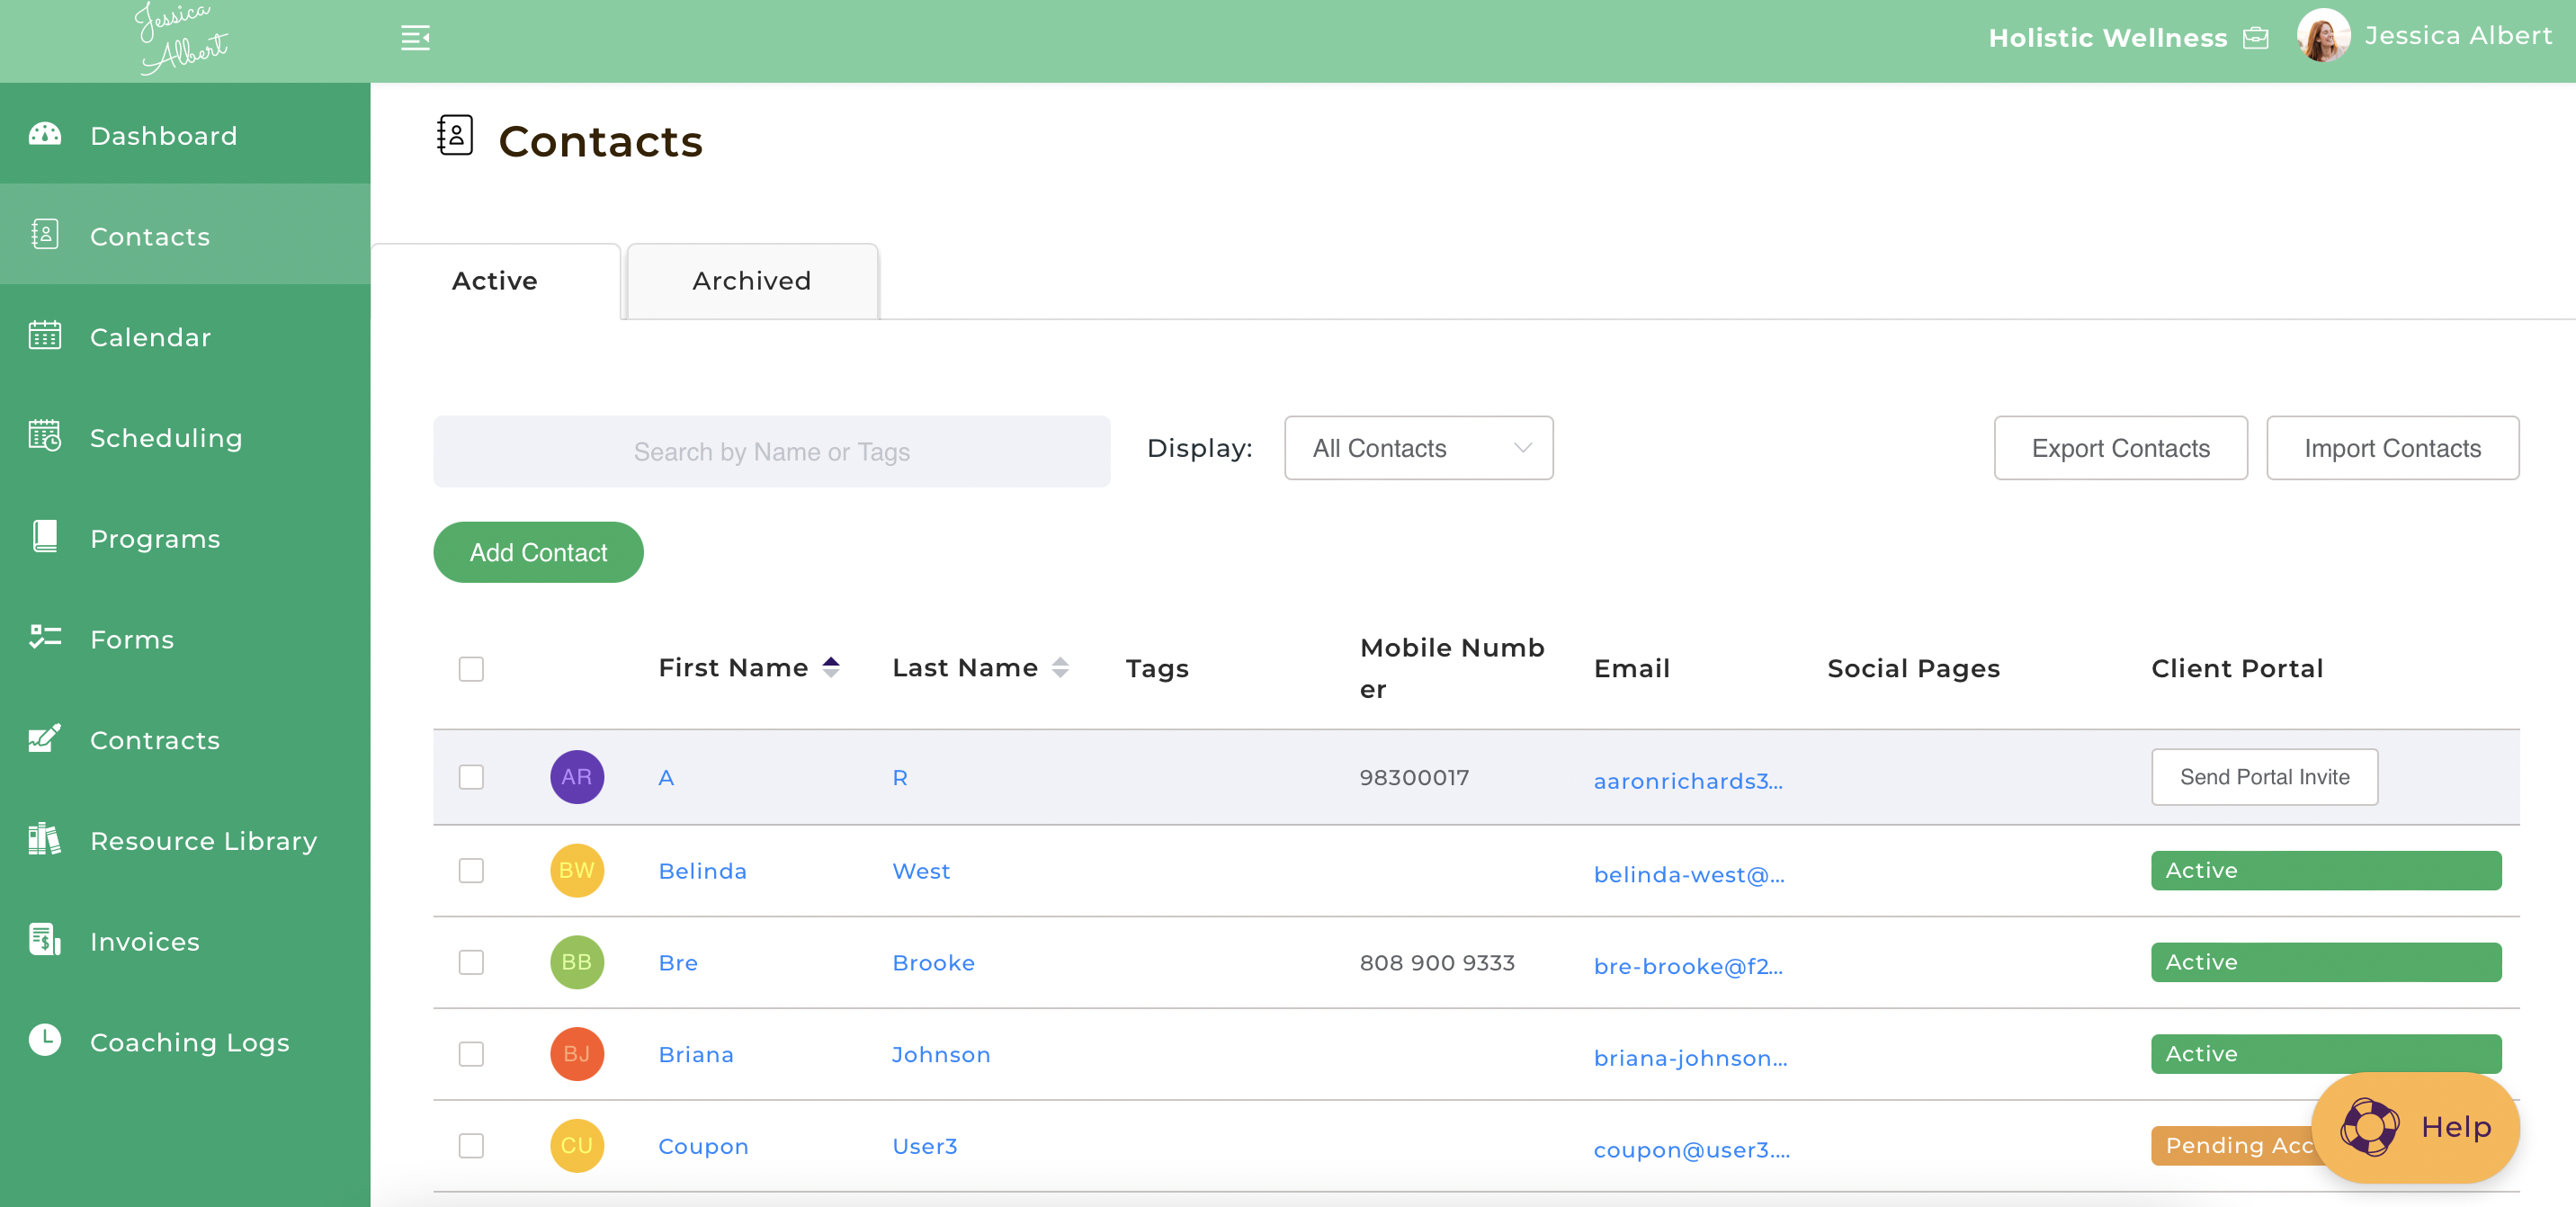This screenshot has width=2576, height=1207.
Task: Check the box for Belinda West
Action: tap(471, 870)
